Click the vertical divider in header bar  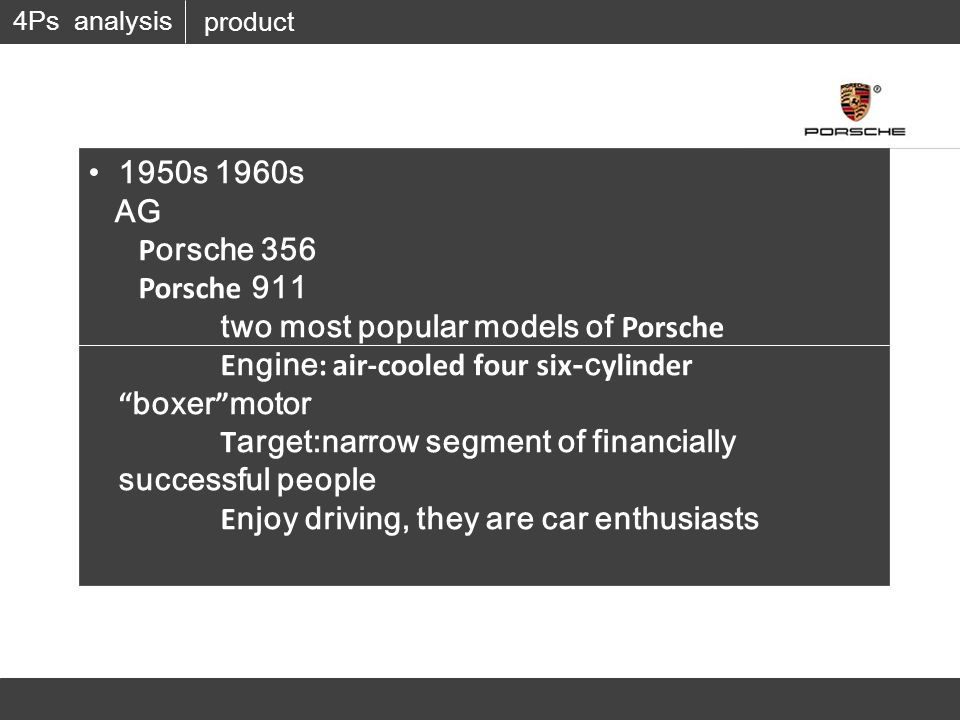(185, 22)
